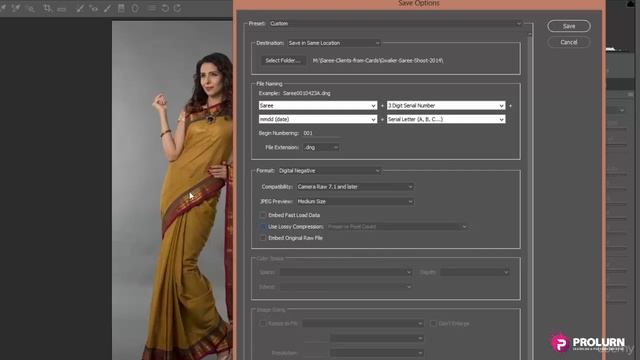Viewport: 640px width, 360px height.
Task: Open JPEG Preview Medium Size dropdown
Action: coord(355,201)
